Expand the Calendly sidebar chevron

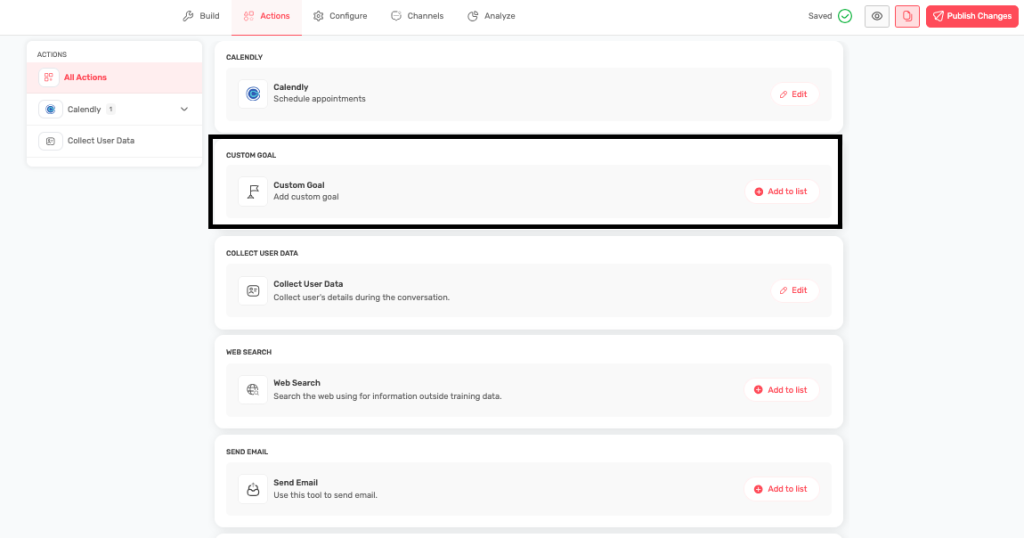[x=184, y=109]
